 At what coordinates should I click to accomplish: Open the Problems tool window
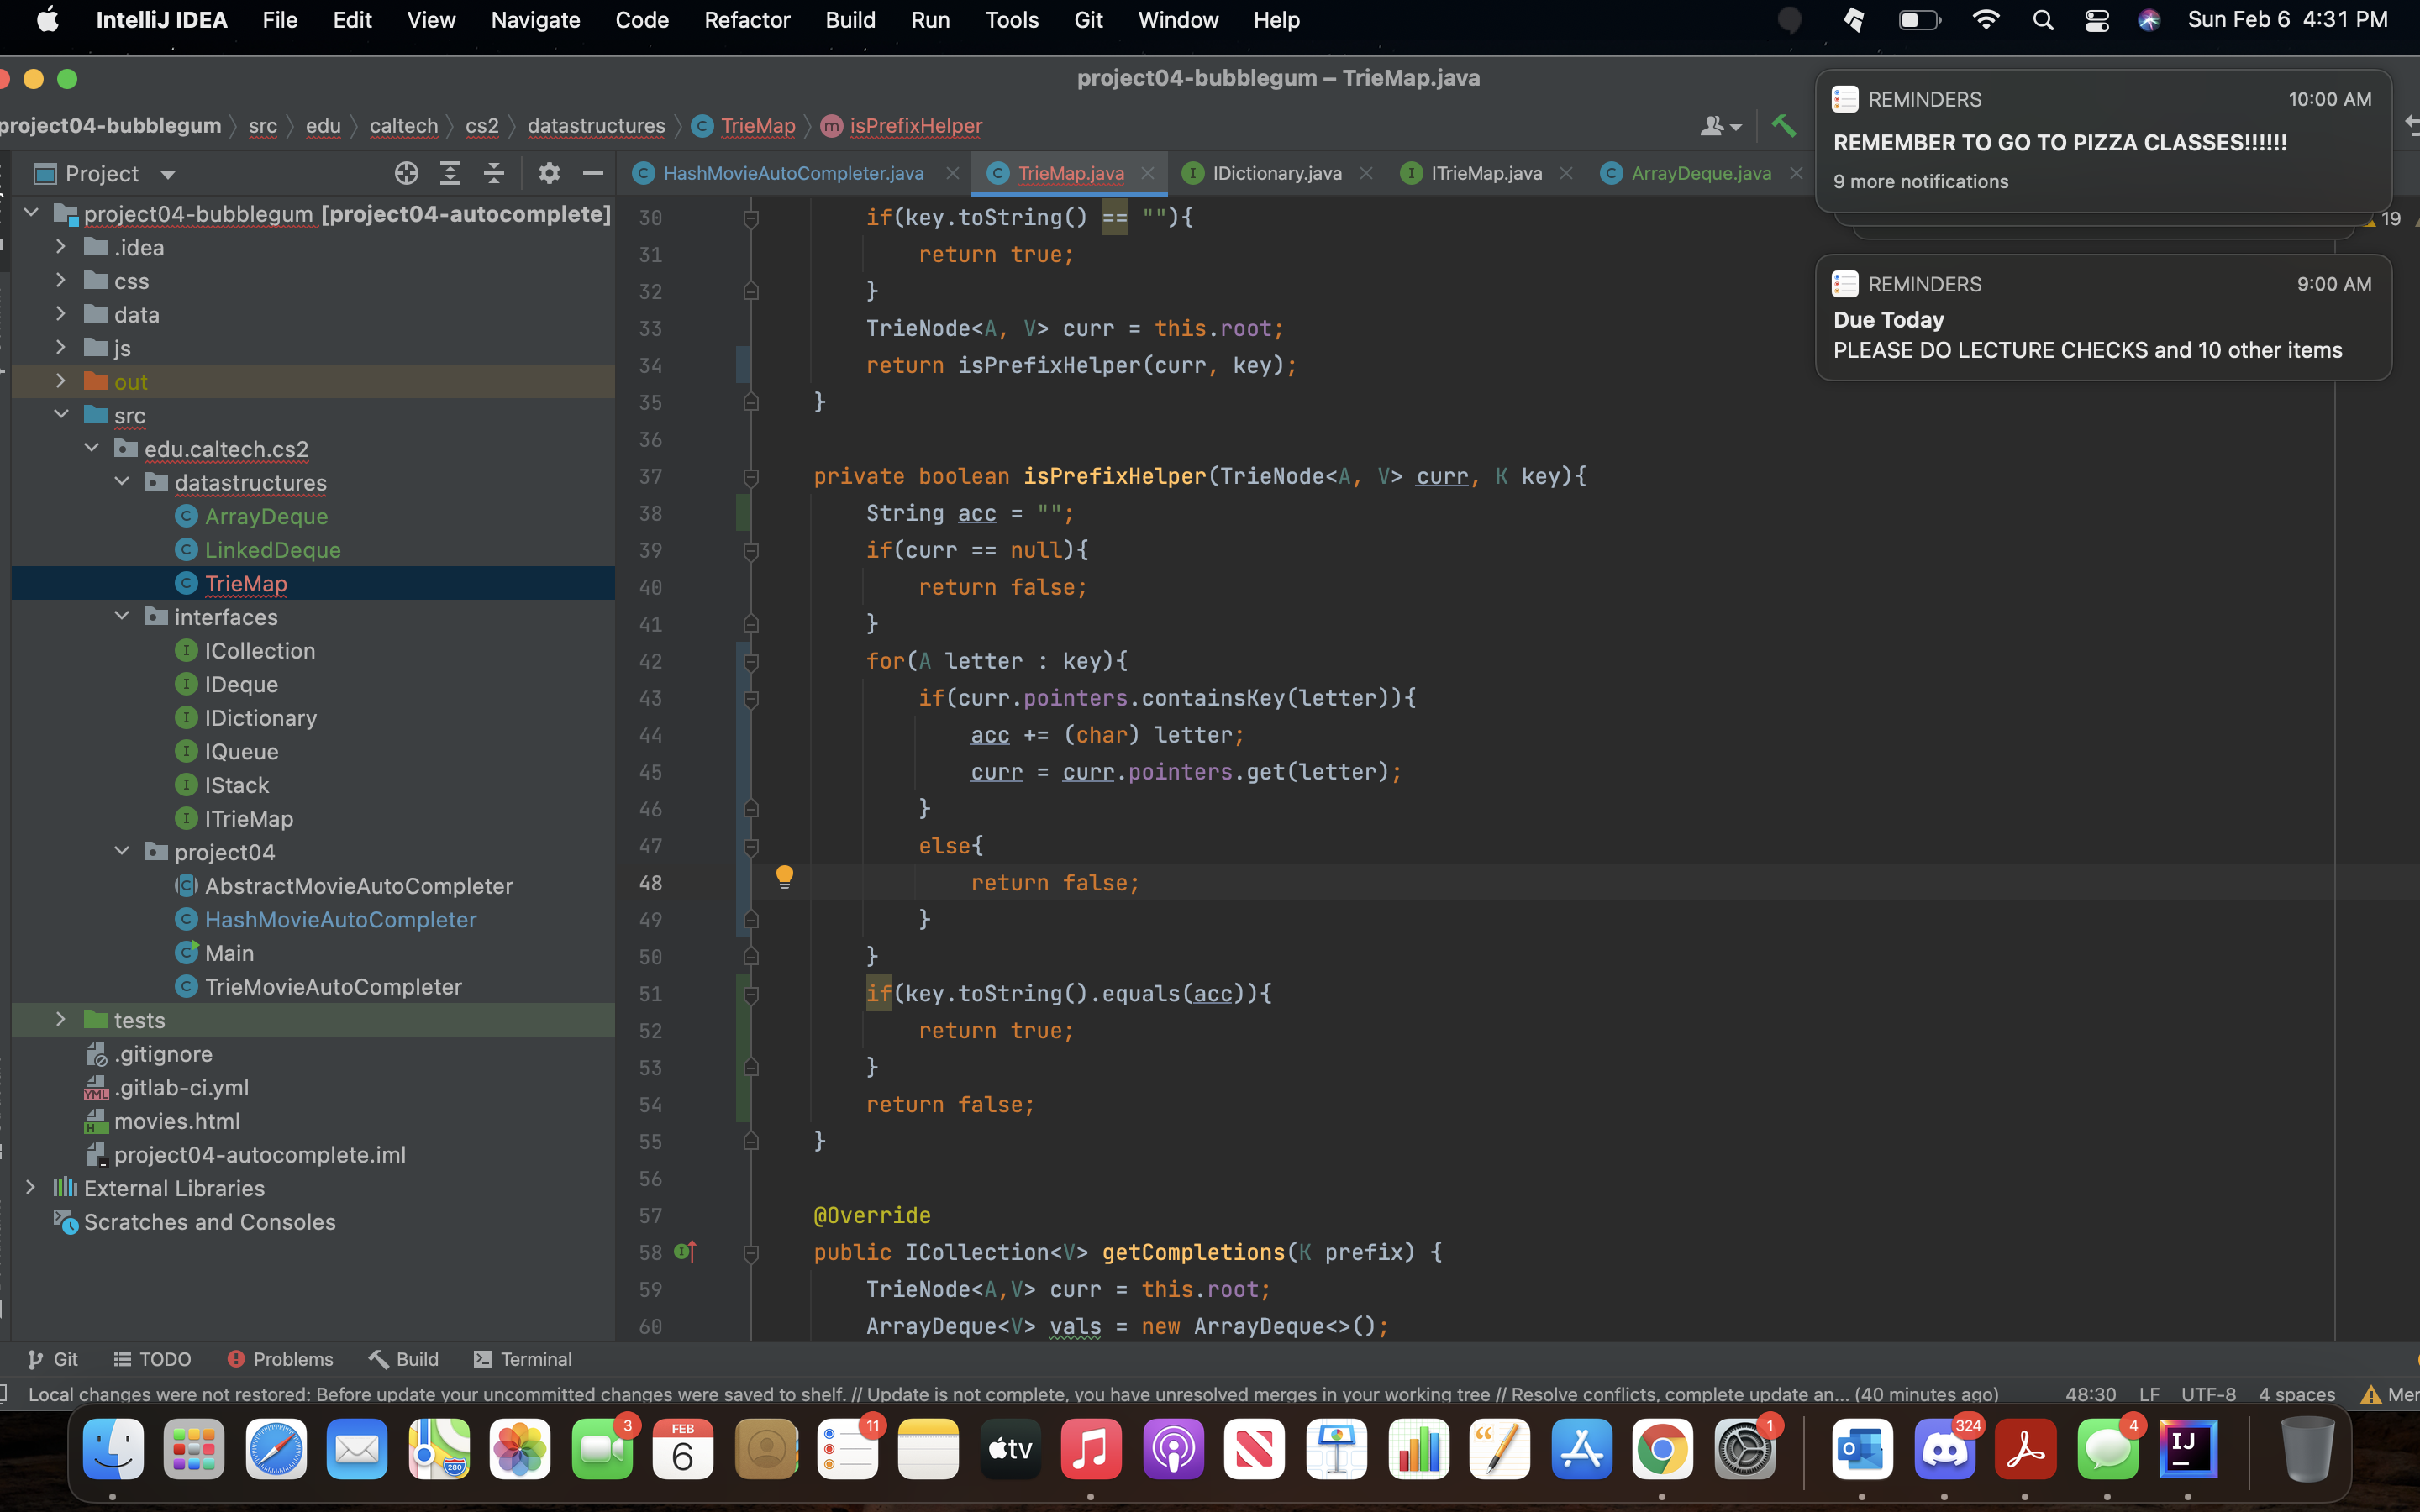280,1359
